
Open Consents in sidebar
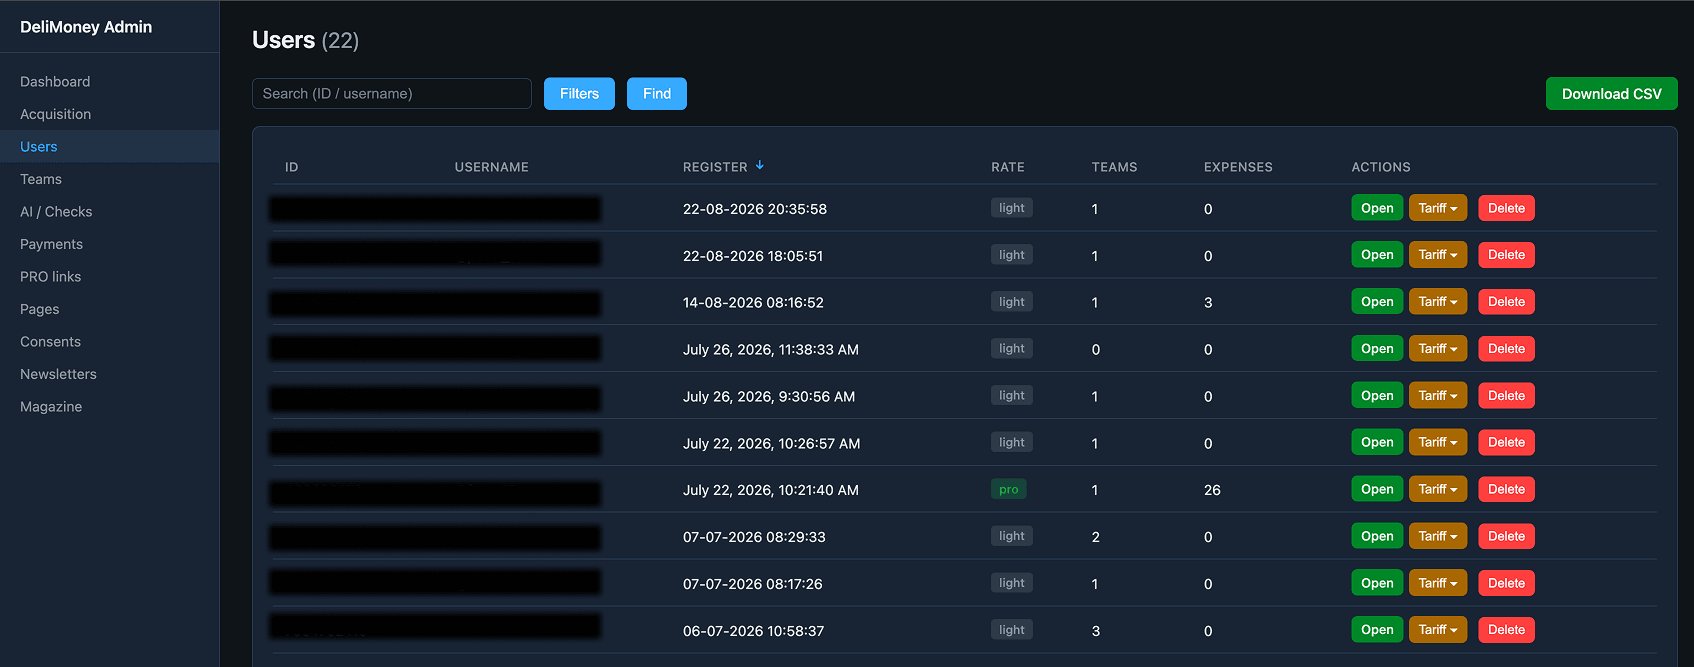[50, 342]
